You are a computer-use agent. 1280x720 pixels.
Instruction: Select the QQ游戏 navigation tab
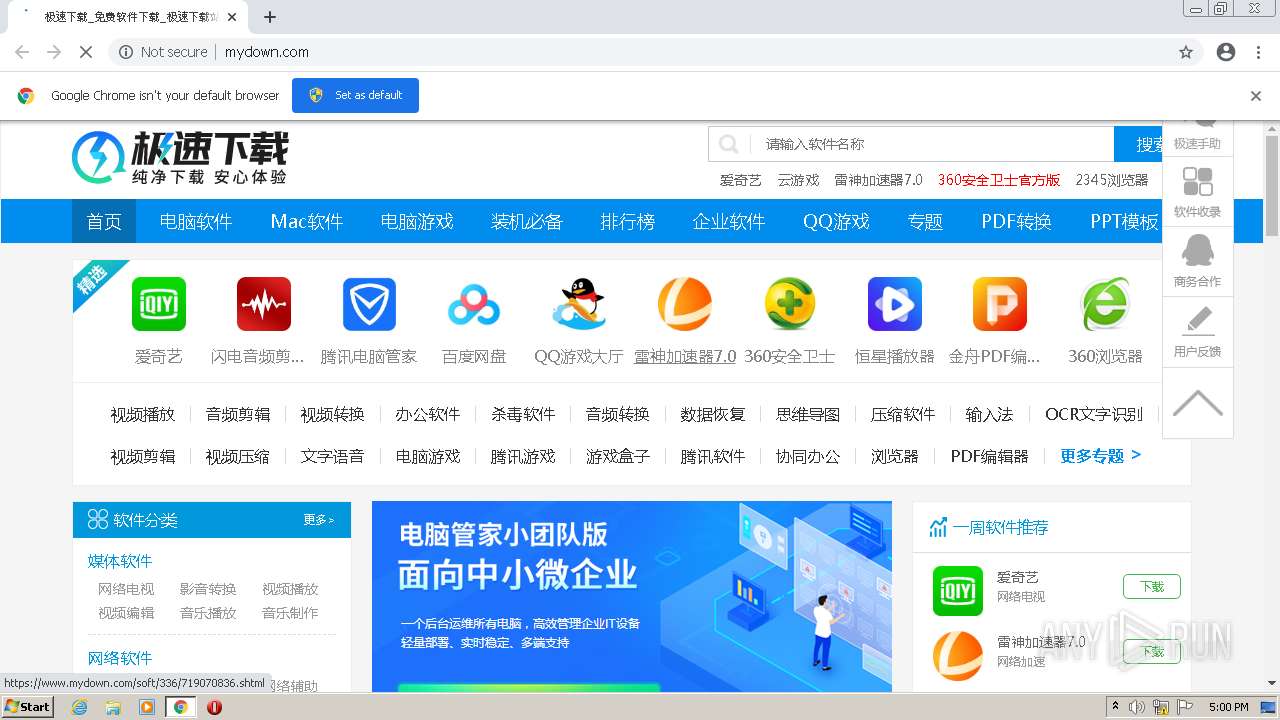(836, 221)
